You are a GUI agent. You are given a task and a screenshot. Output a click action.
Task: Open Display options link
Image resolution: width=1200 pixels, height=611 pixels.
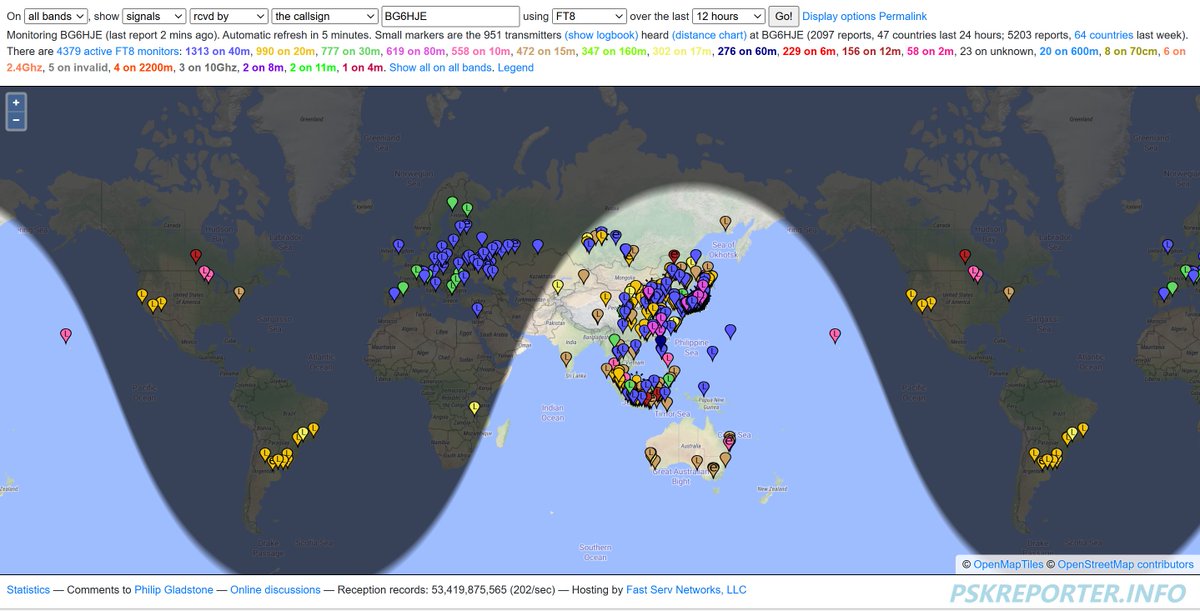click(839, 17)
